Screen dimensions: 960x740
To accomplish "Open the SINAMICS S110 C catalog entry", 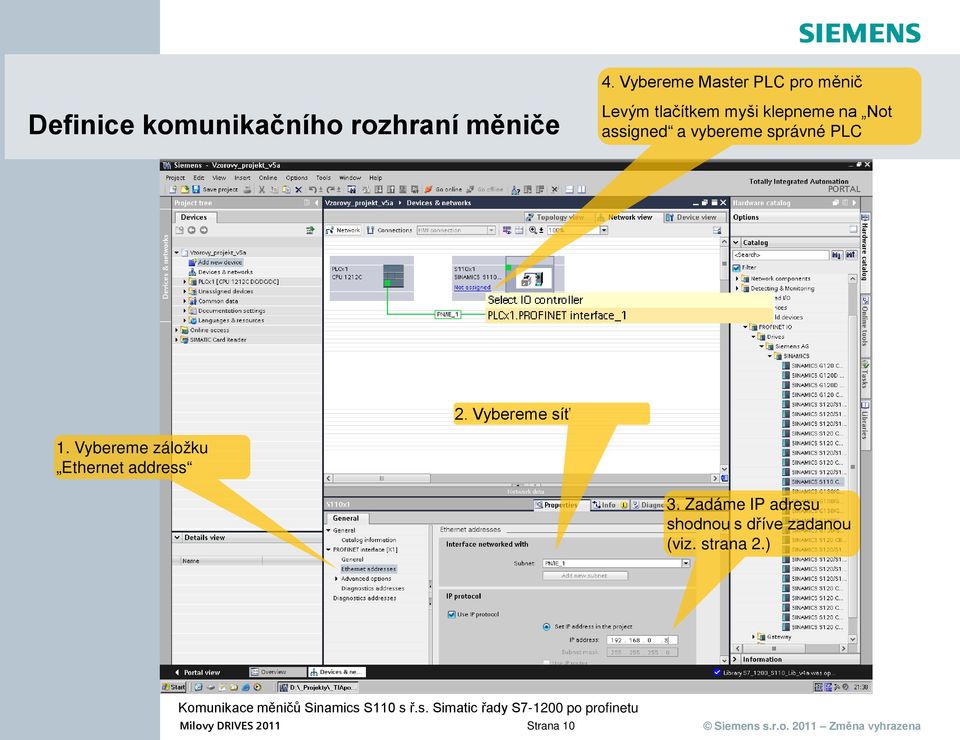I will 811,482.
